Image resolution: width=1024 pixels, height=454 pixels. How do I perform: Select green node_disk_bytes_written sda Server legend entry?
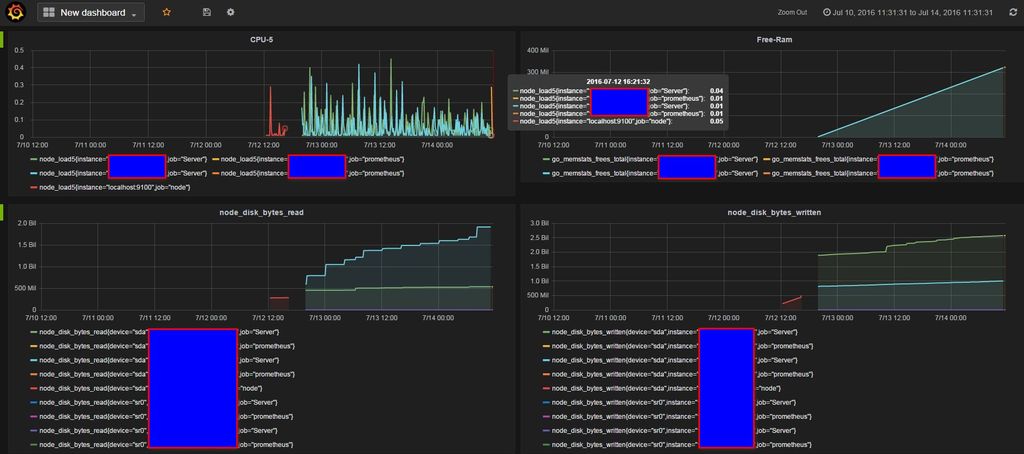coord(669,331)
